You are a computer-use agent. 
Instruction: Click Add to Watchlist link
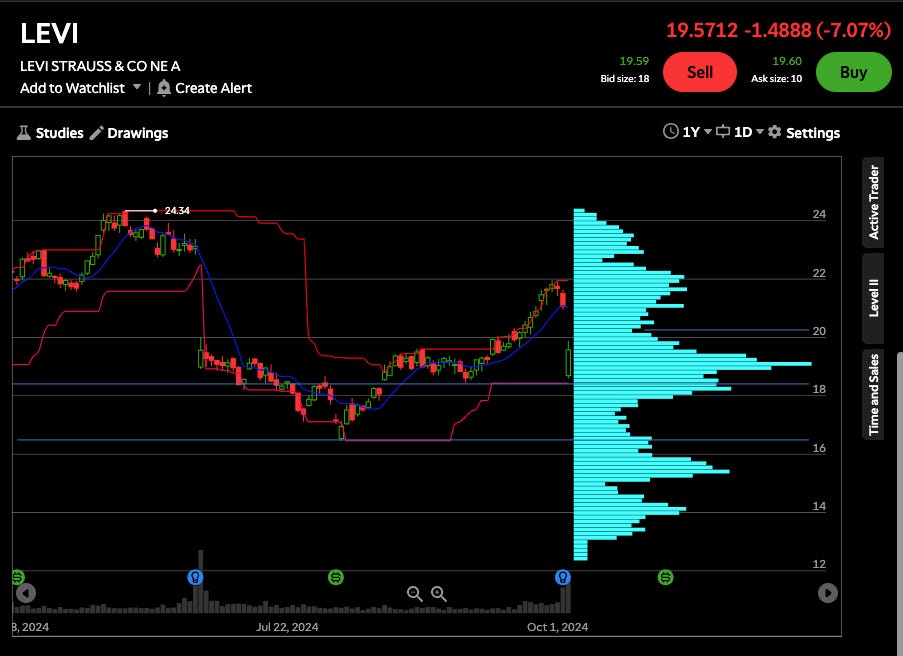73,88
